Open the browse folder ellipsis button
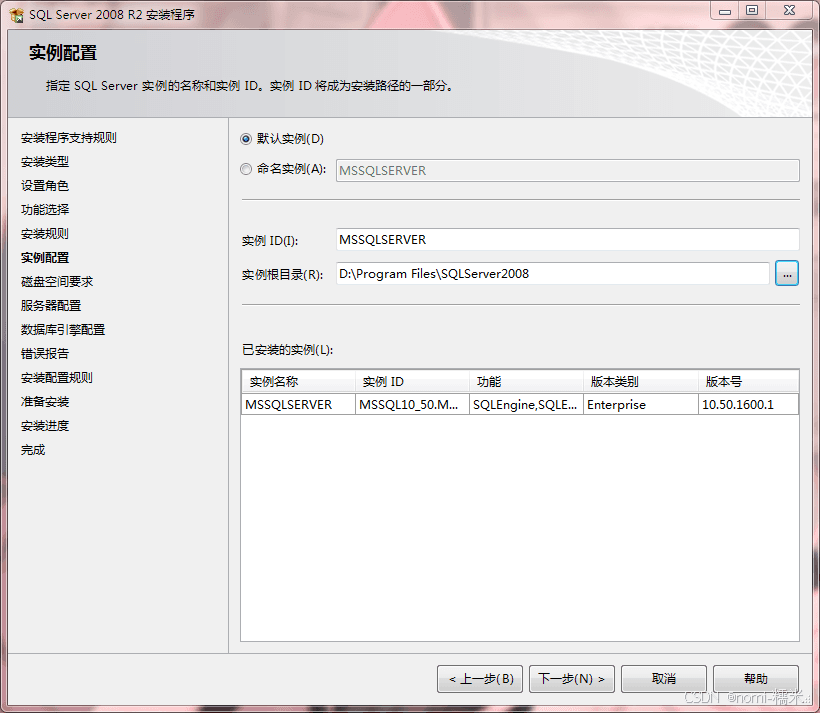Viewport: 820px width, 713px height. [787, 274]
